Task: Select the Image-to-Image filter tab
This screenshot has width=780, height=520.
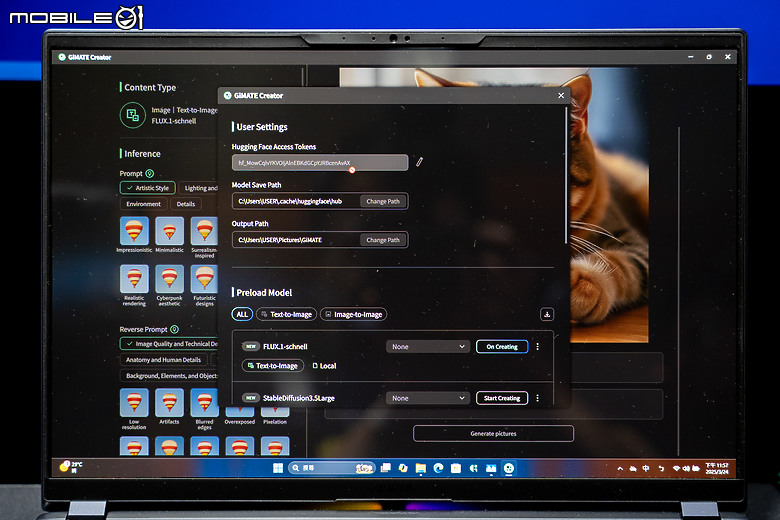Action: click(x=354, y=314)
